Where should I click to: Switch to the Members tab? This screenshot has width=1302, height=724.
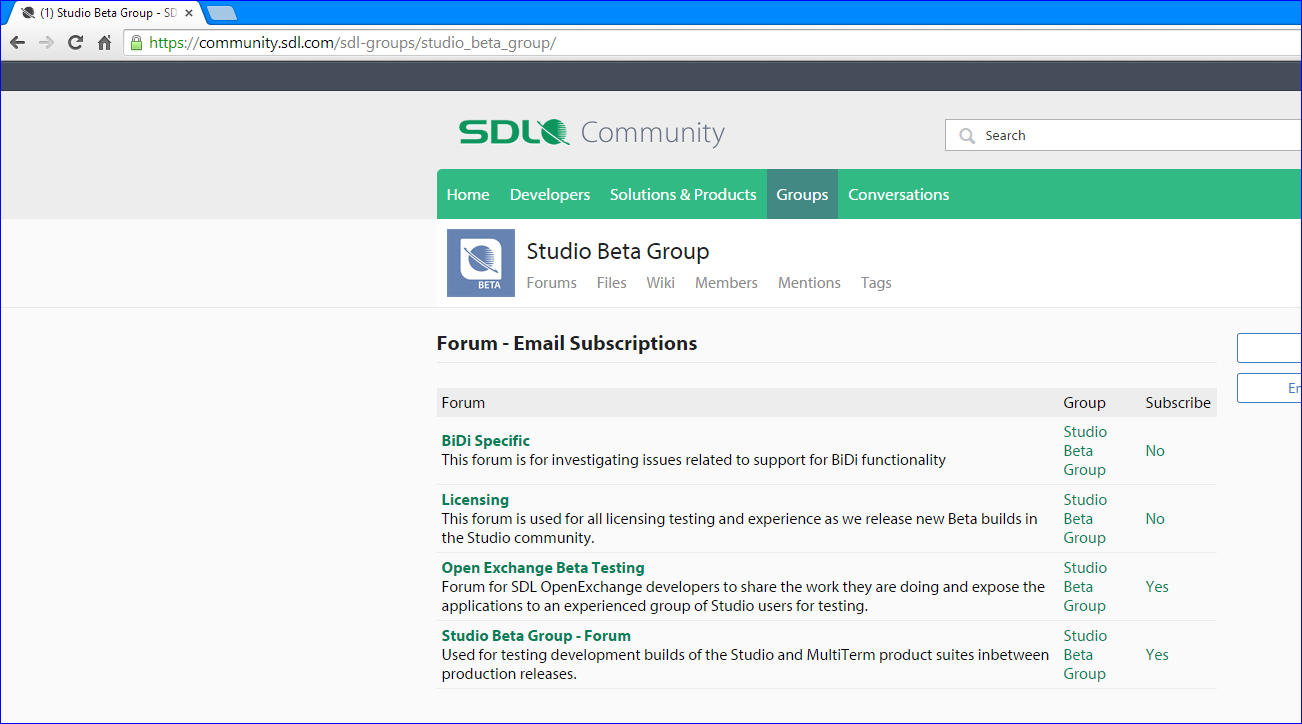(726, 283)
